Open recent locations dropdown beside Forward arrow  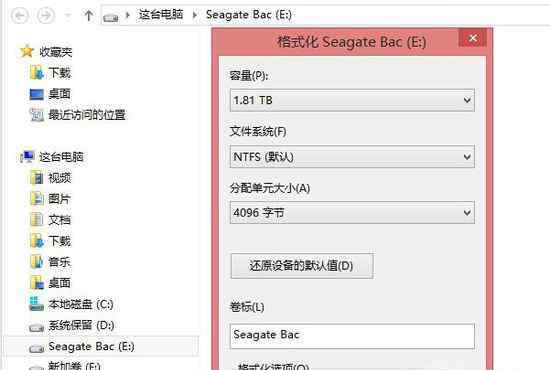coord(68,16)
